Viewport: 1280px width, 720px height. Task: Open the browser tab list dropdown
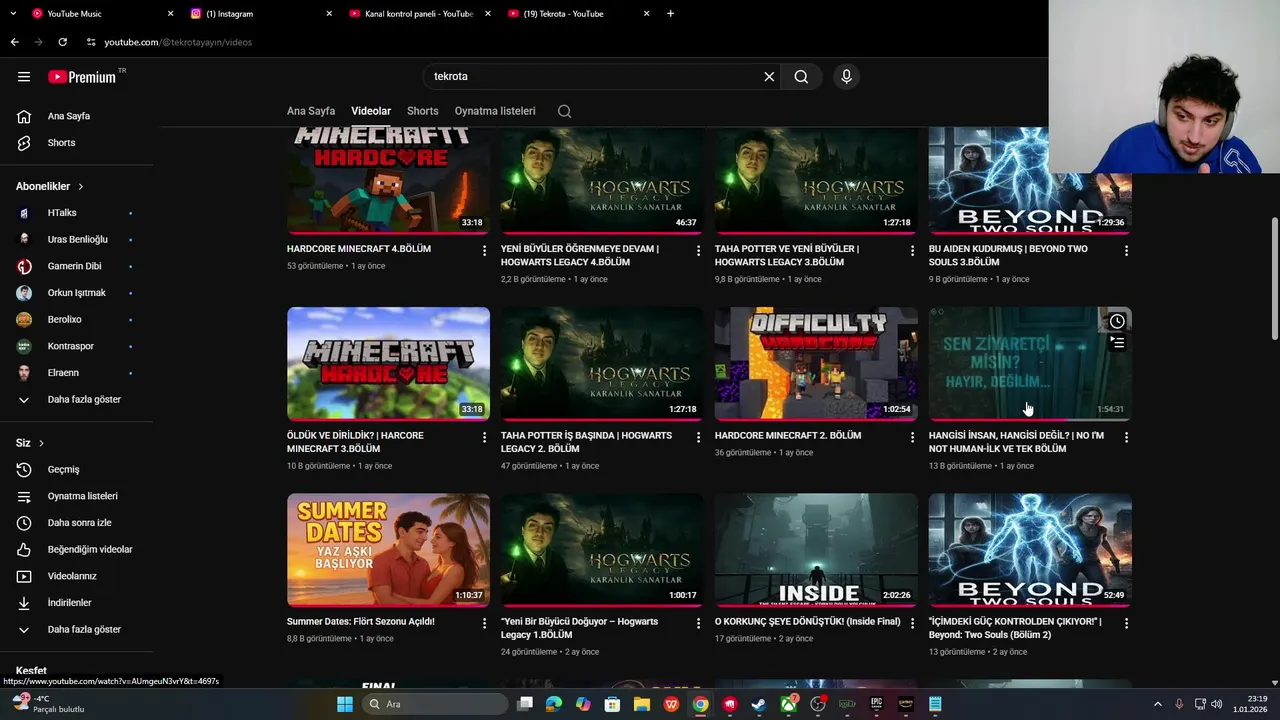(13, 14)
